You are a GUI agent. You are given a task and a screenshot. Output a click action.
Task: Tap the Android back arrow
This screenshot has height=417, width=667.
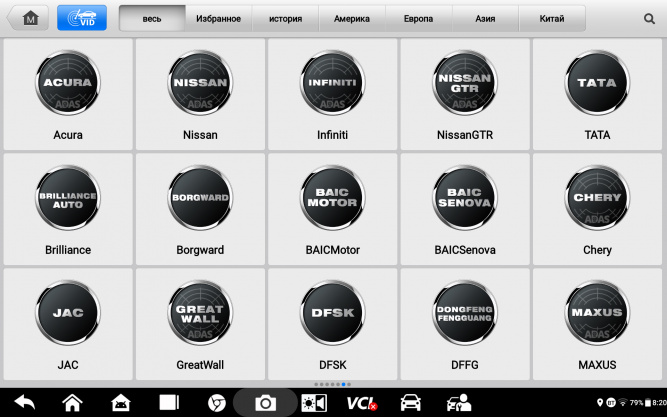25,402
